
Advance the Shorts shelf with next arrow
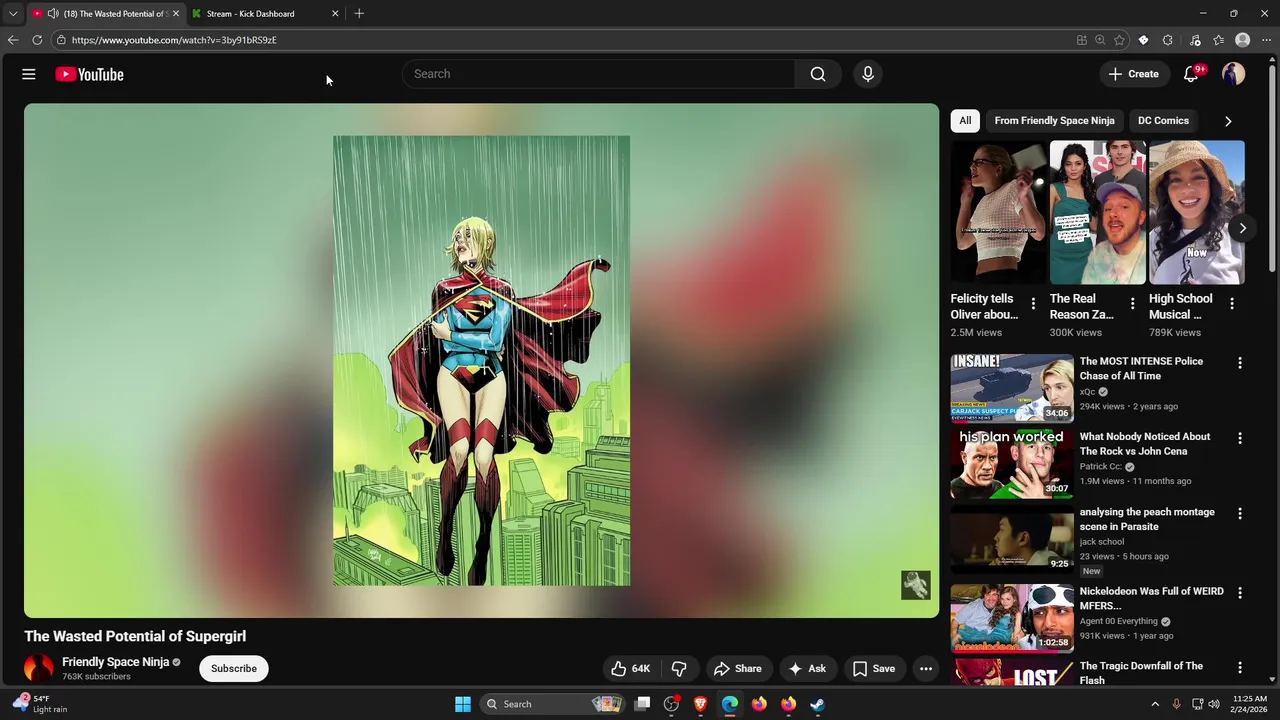[1242, 229]
